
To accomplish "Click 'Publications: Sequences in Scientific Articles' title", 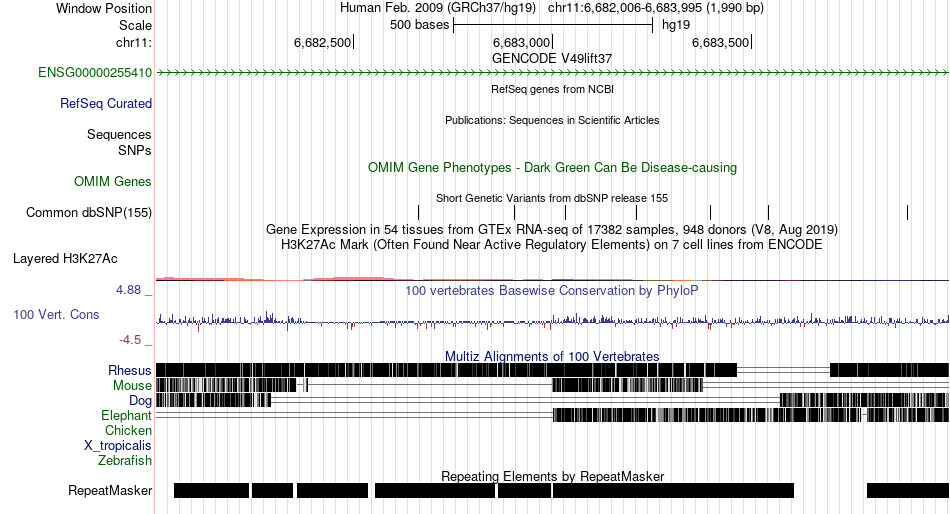I will point(552,120).
